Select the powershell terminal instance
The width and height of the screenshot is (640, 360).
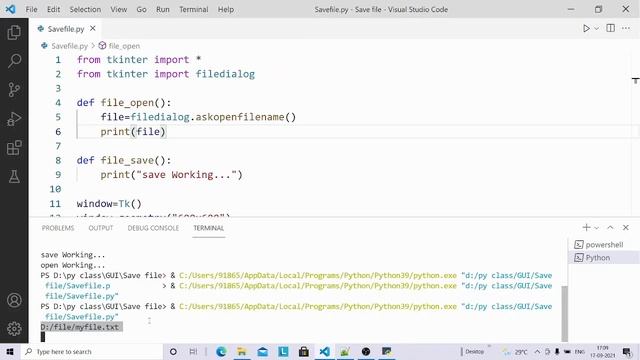point(604,244)
